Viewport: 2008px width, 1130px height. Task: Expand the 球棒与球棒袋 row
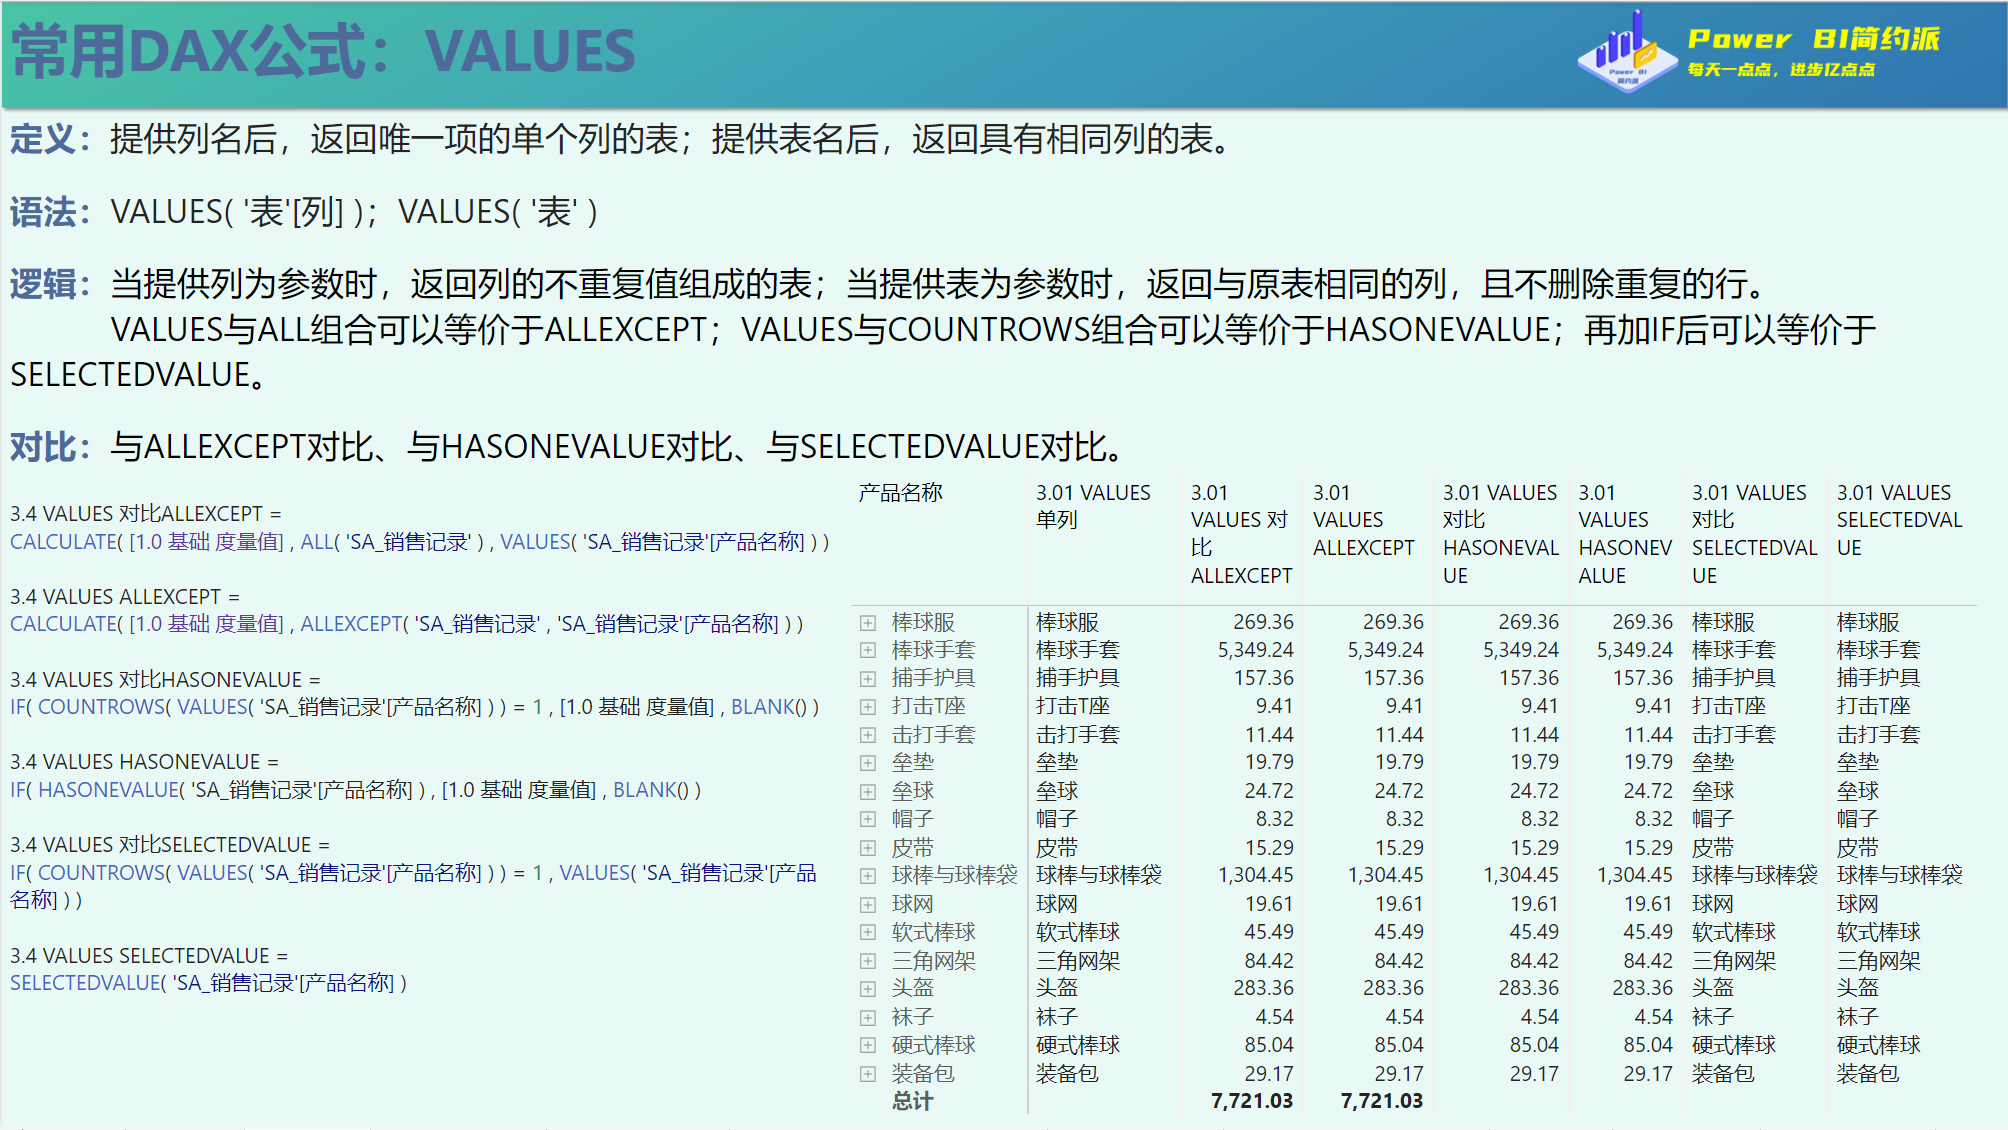pos(868,876)
